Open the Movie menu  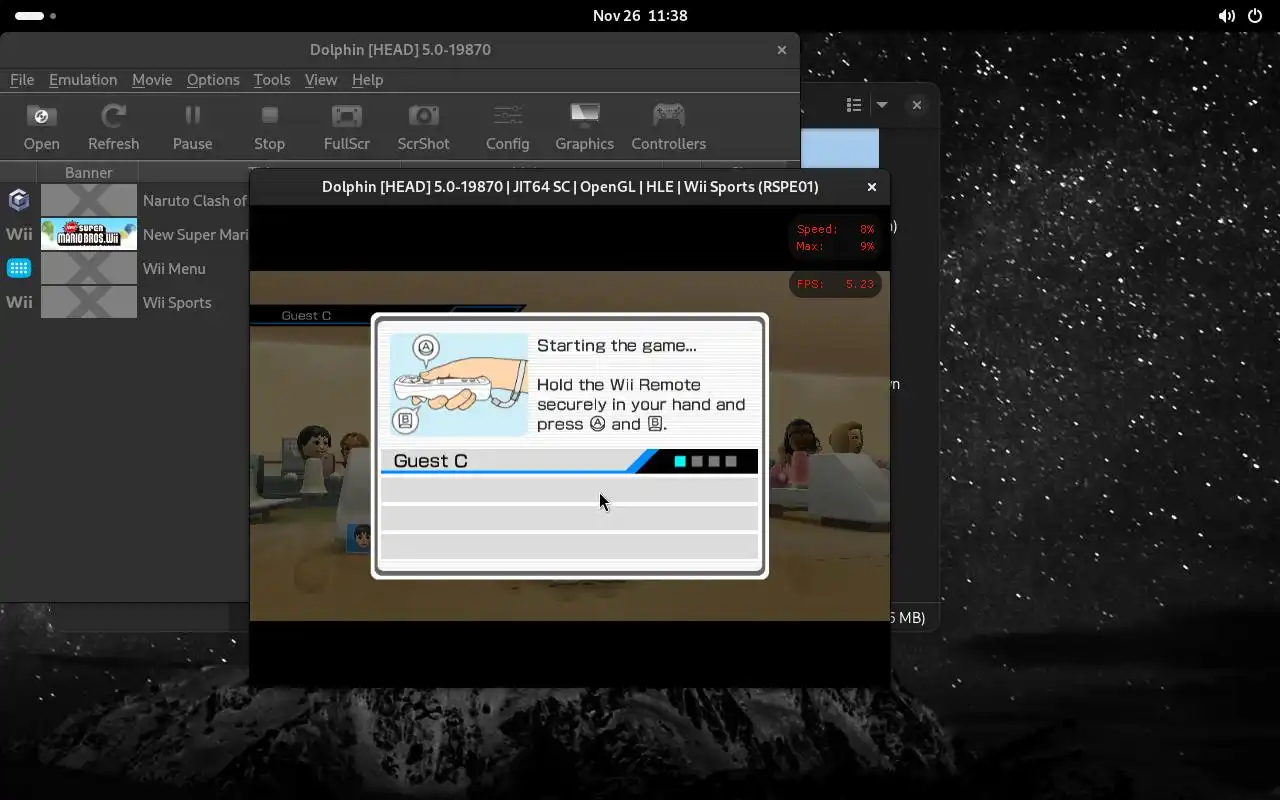152,79
